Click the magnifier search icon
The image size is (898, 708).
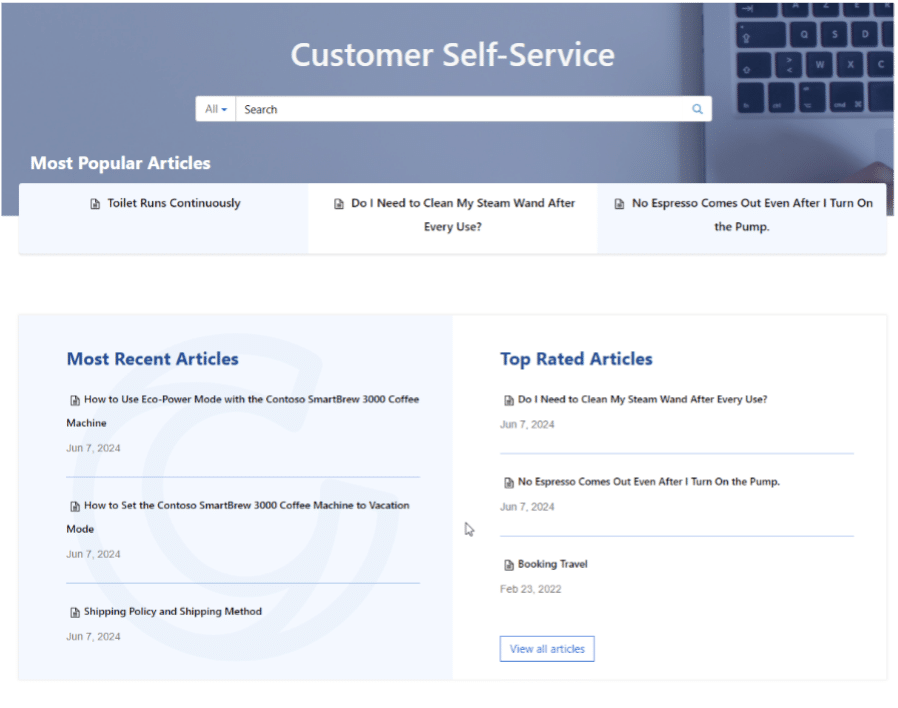pyautogui.click(x=697, y=109)
